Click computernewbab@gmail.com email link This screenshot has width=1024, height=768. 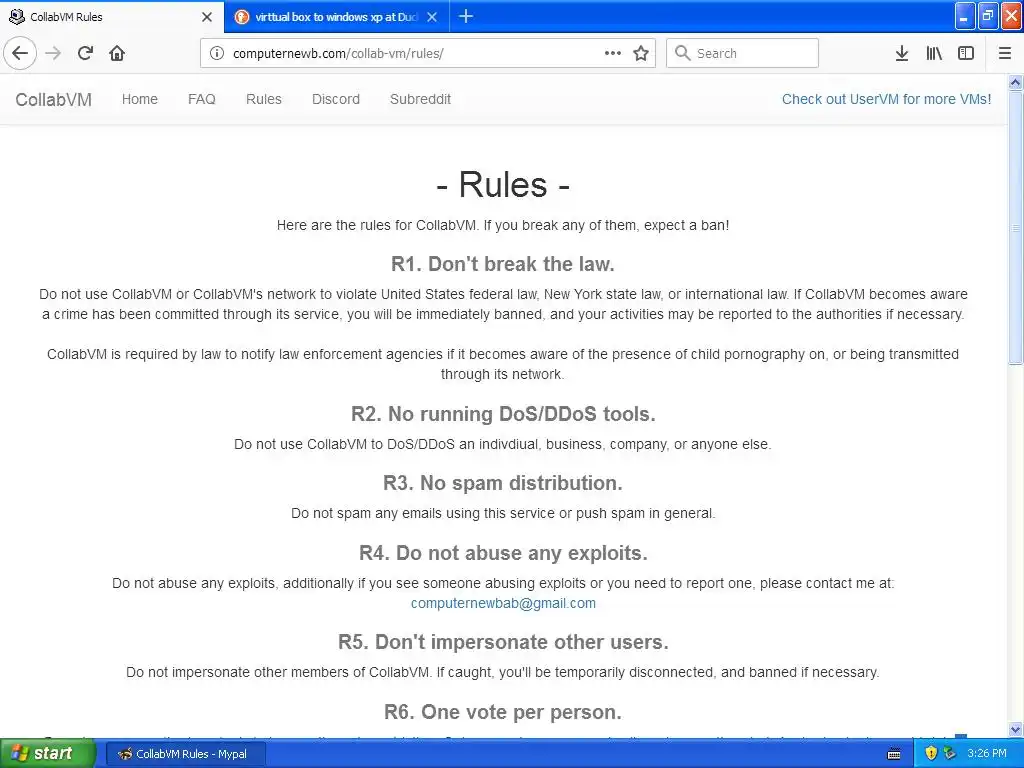[x=503, y=603]
